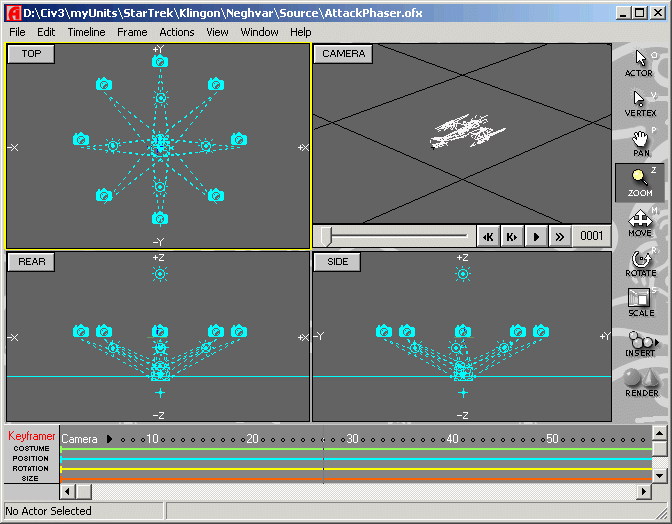Select the far-right camera icon in TOP view

tap(239, 139)
